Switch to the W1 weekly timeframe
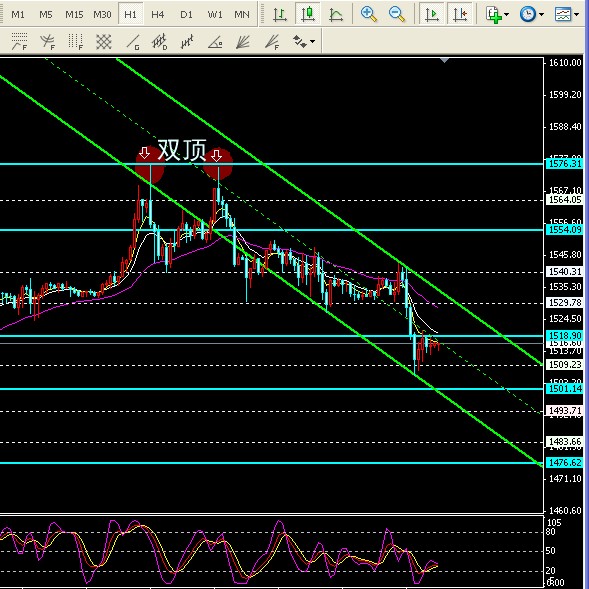 (x=215, y=15)
